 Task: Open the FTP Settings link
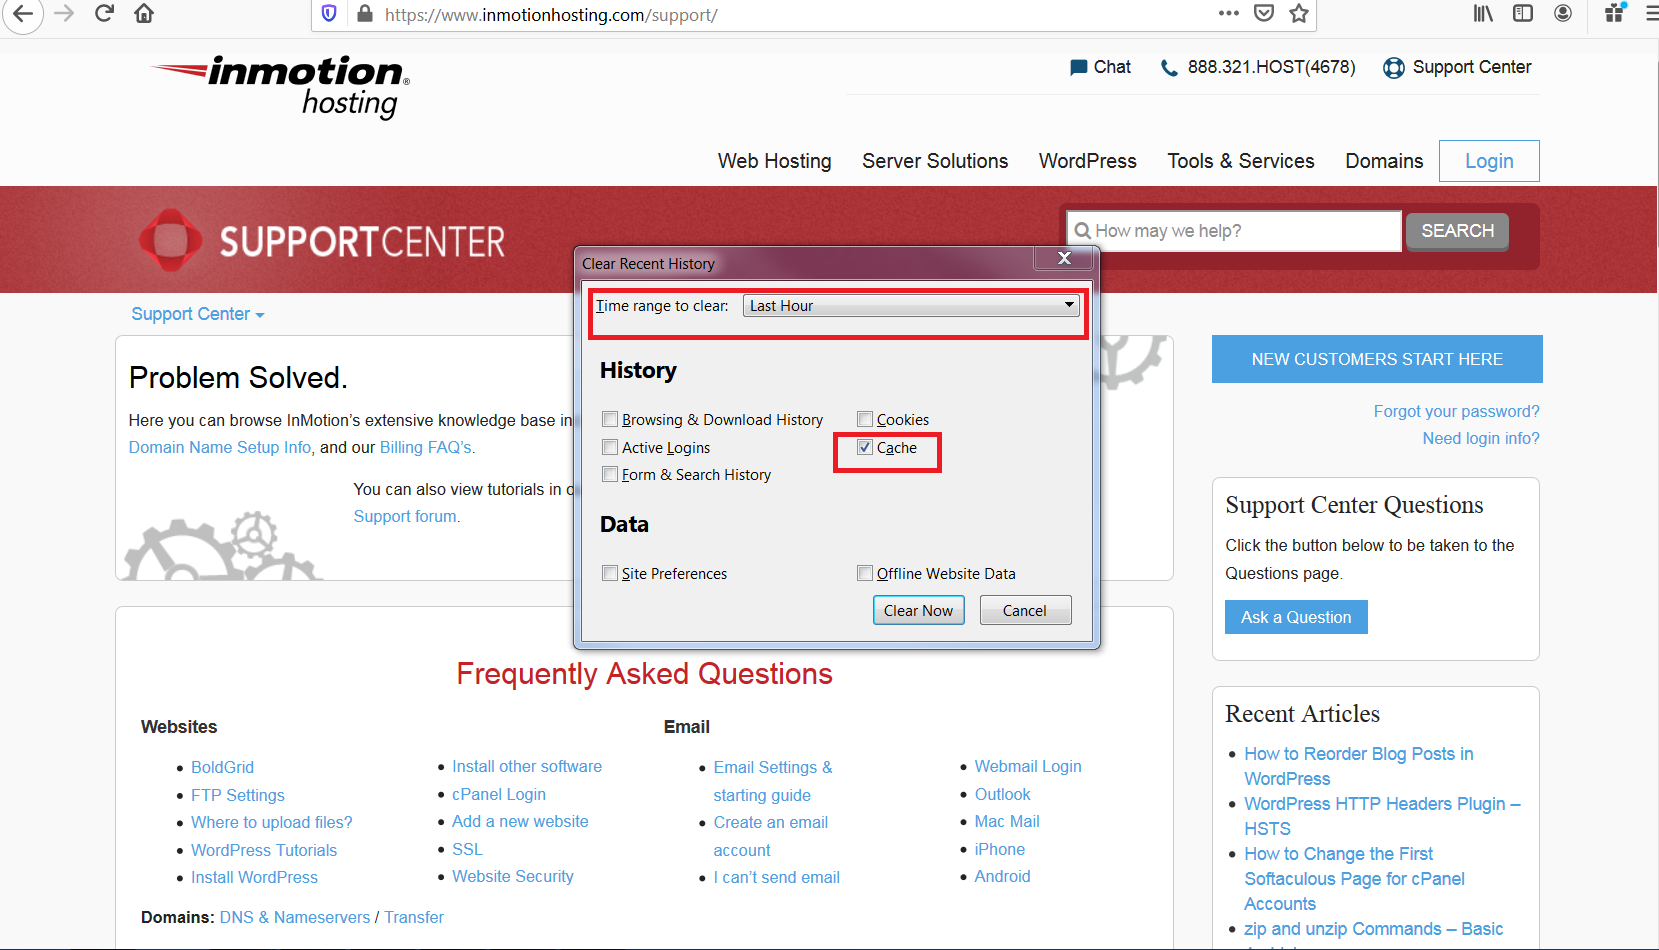238,795
